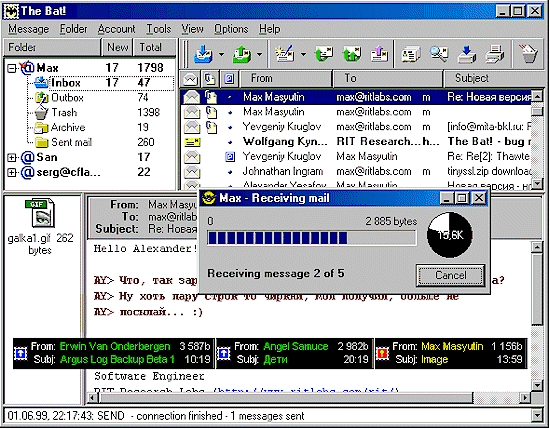Click the Send queued mail toolbar icon
550x429 pixels.
[242, 54]
